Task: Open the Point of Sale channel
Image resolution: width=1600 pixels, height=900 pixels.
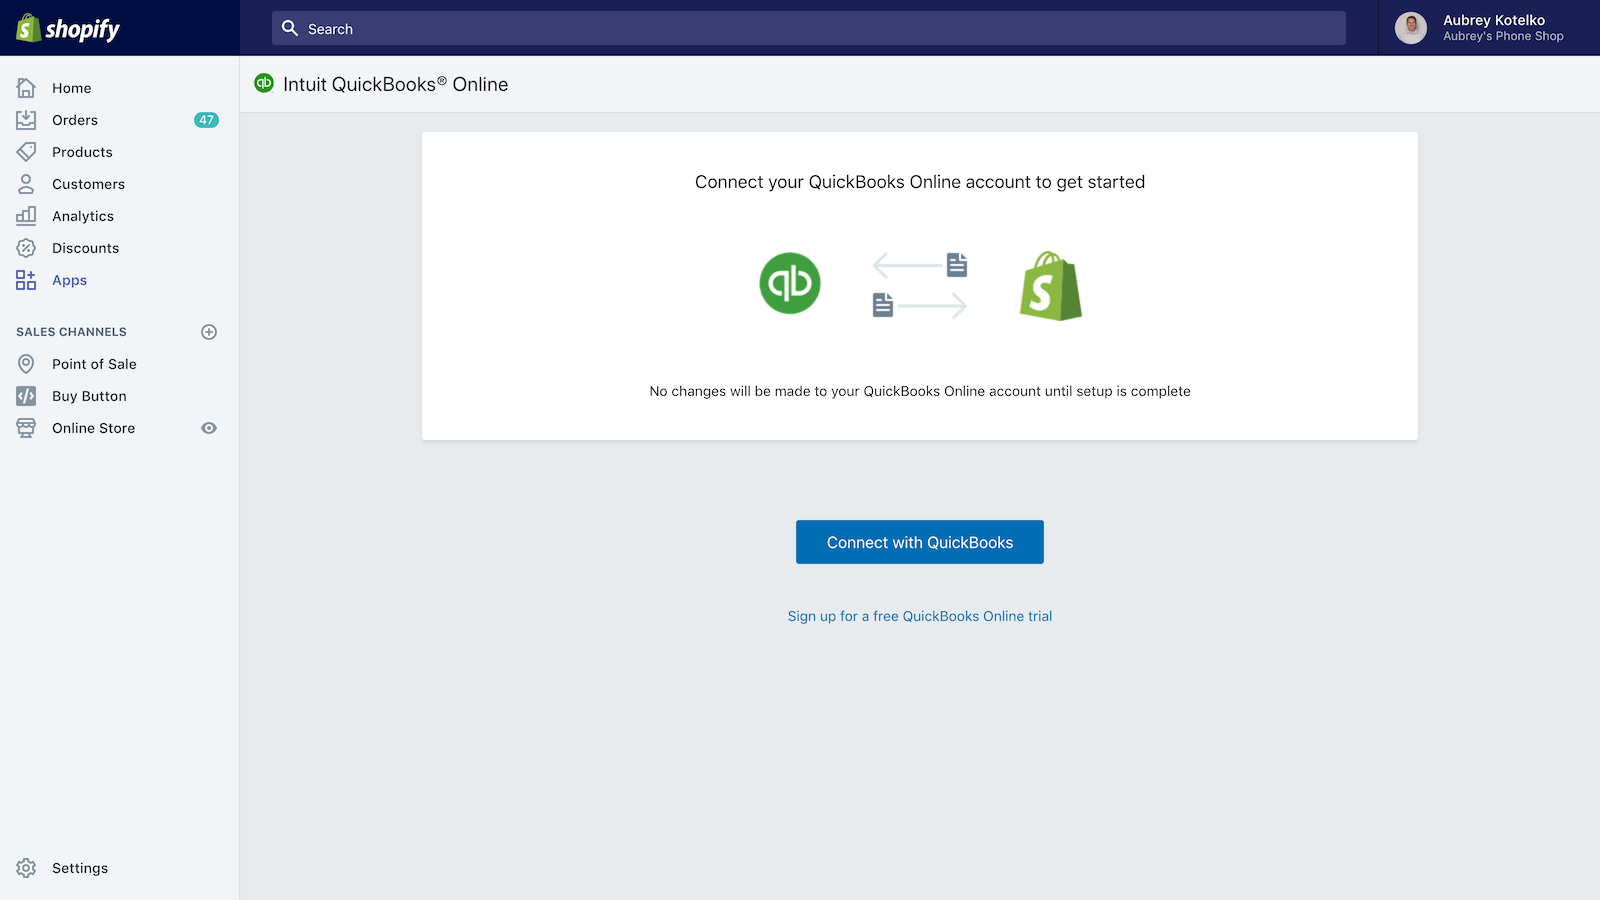Action: [x=94, y=364]
